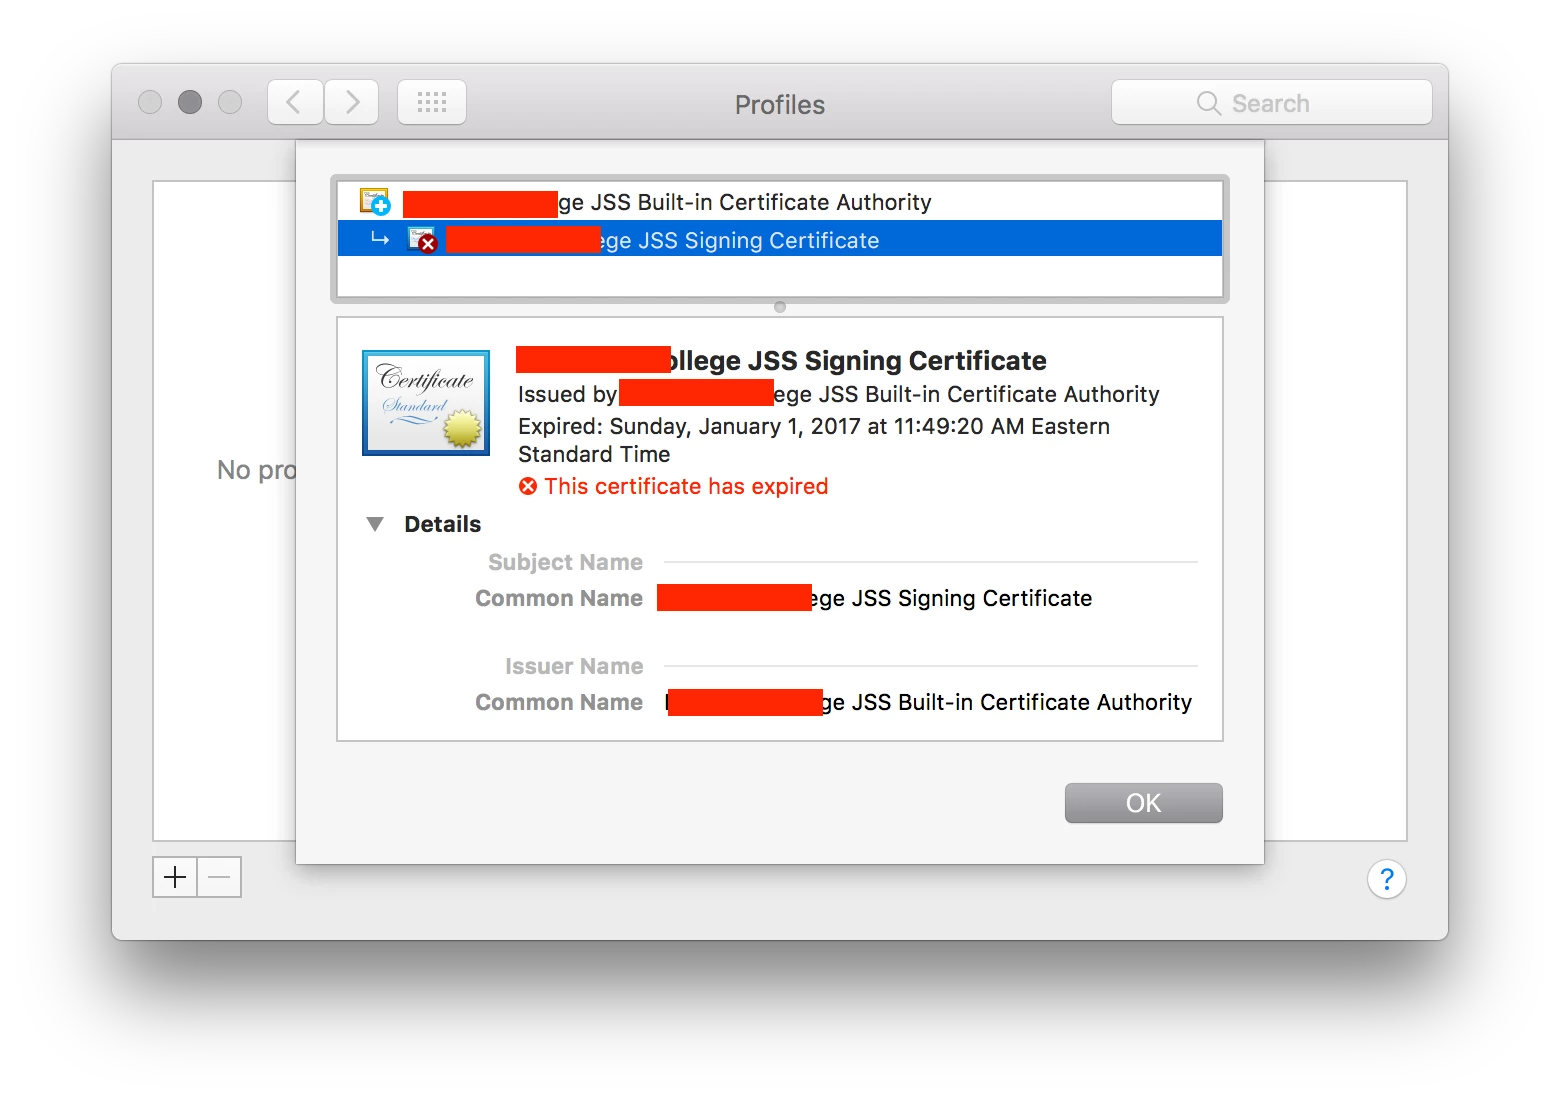The image size is (1560, 1100).
Task: Click the child indent arrow icon
Action: coord(380,239)
